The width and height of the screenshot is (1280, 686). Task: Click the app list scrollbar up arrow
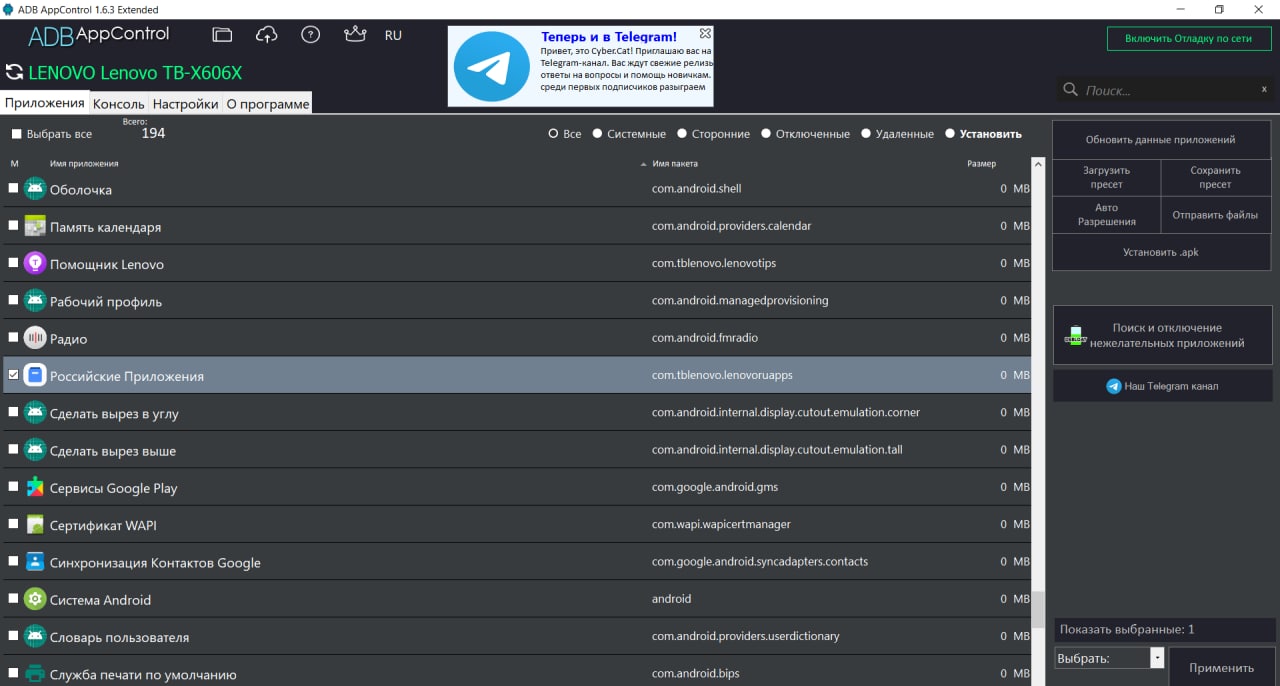pos(1038,164)
